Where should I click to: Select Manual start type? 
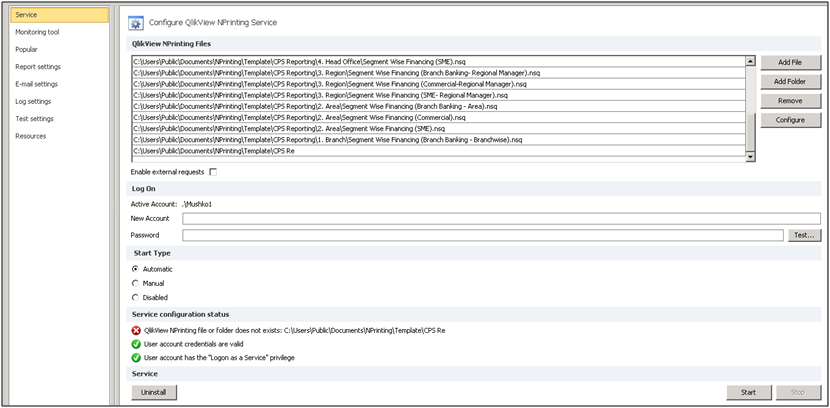[x=136, y=283]
